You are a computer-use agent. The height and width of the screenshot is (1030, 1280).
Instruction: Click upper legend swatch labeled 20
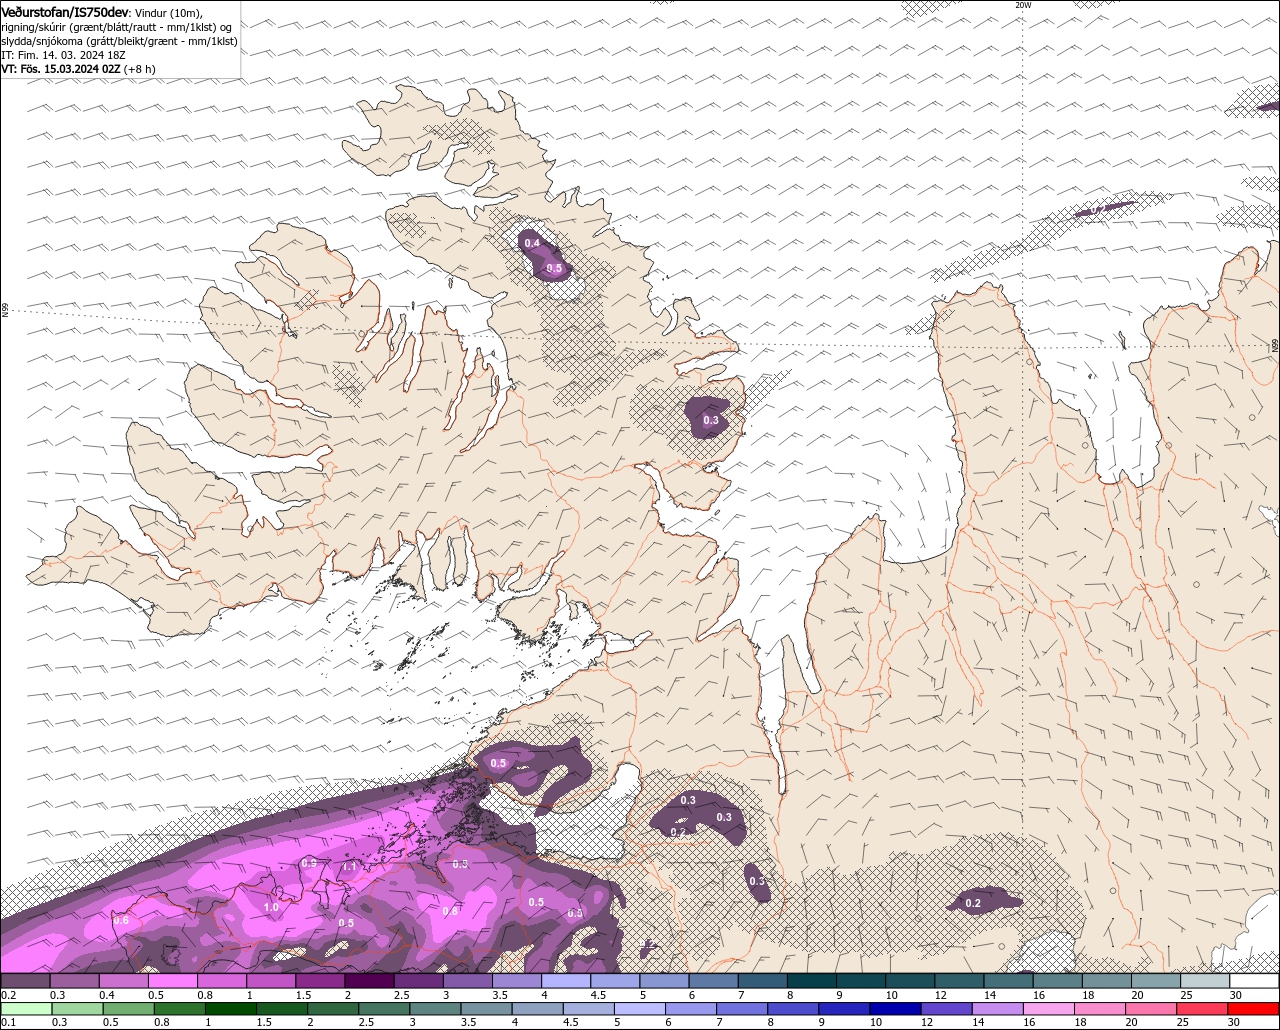1157,981
